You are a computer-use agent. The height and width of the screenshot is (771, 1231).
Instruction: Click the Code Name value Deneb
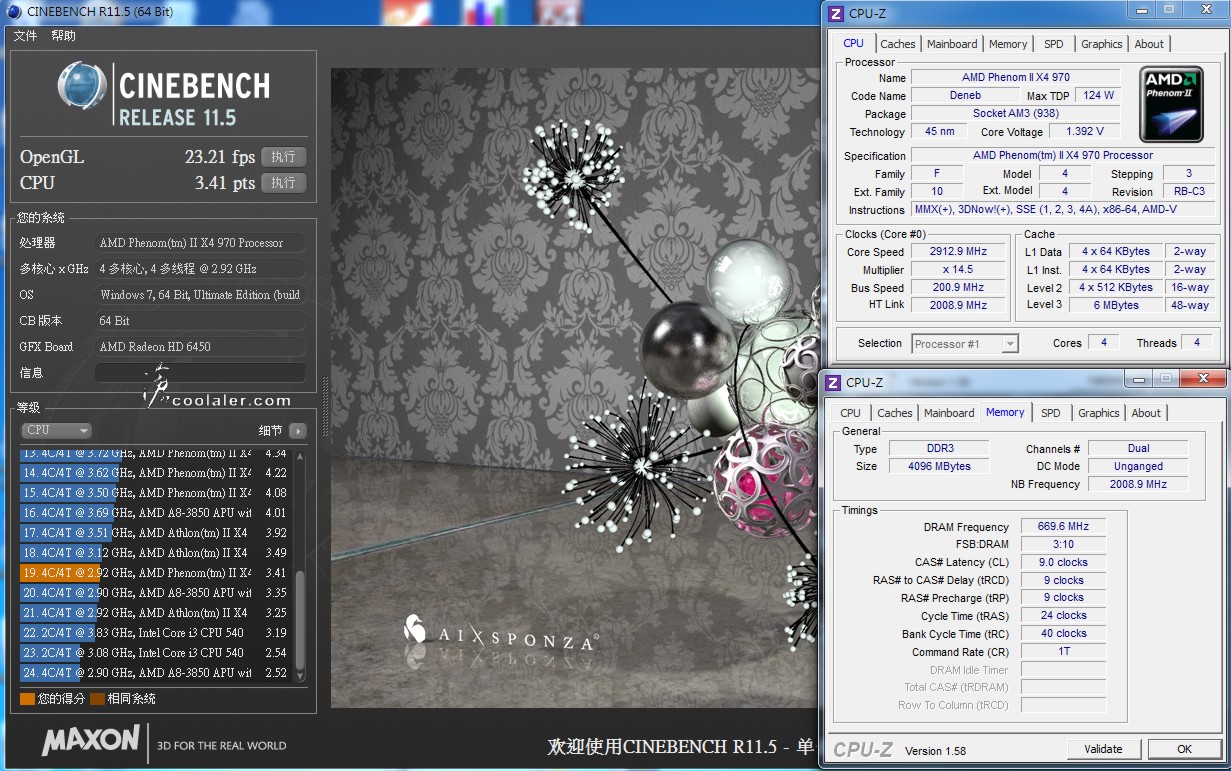(x=965, y=96)
